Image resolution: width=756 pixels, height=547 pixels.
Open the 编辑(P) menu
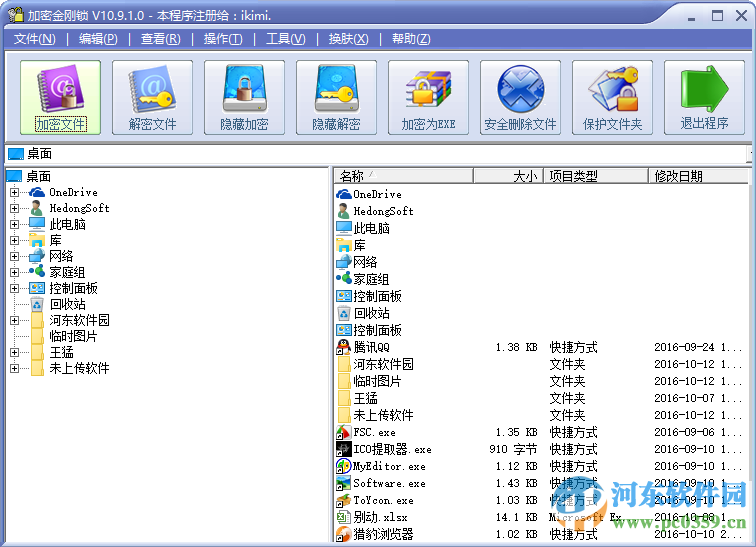[x=98, y=39]
